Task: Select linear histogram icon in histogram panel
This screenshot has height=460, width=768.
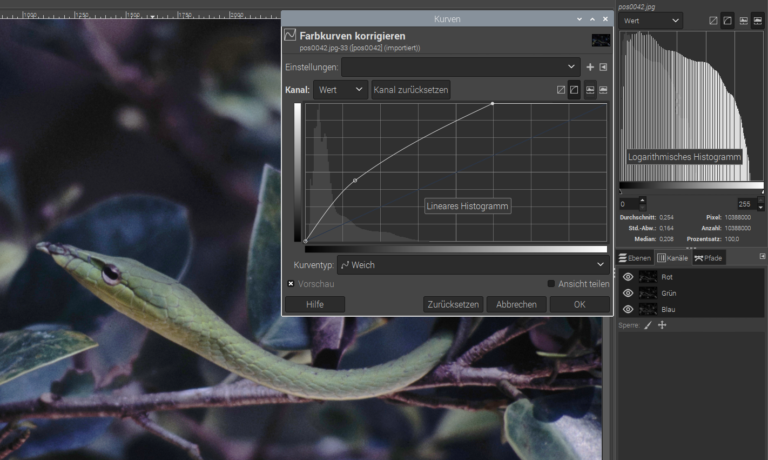Action: click(x=712, y=21)
